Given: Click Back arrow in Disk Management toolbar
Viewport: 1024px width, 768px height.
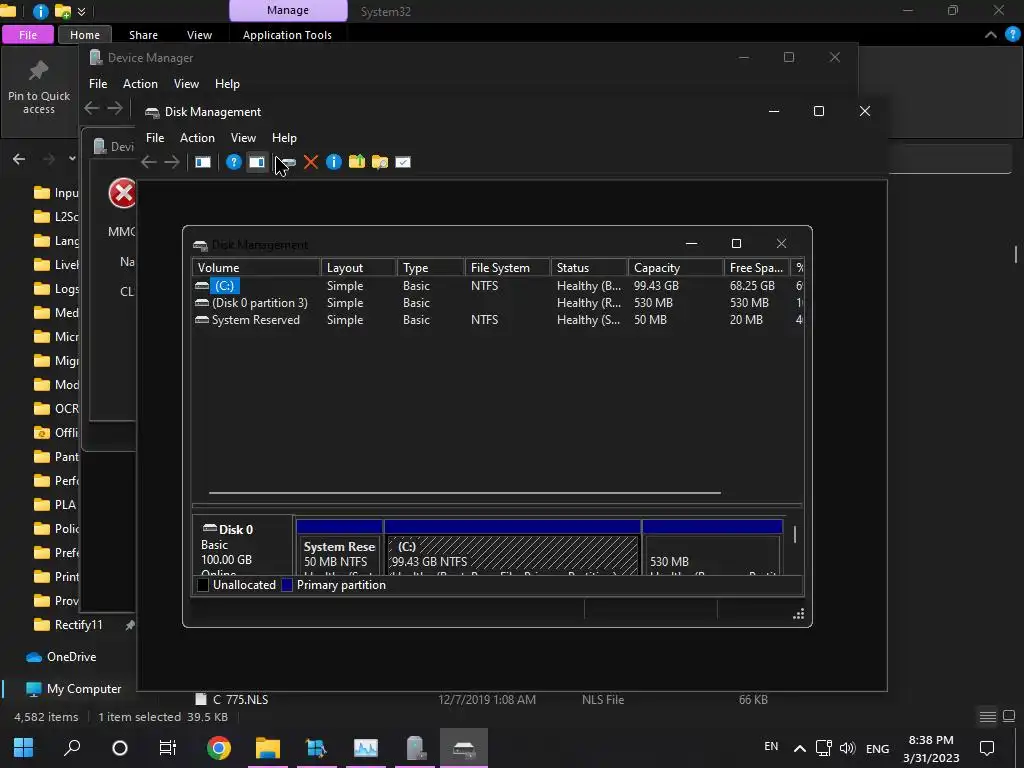Looking at the screenshot, I should coord(149,162).
